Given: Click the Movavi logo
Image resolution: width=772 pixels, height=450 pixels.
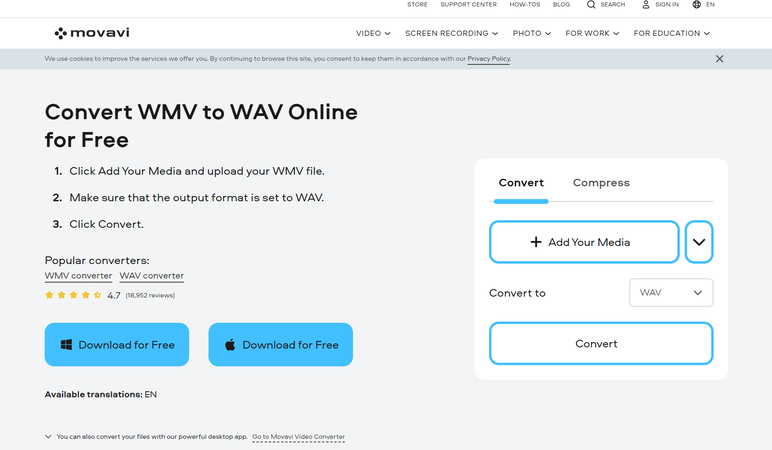Looking at the screenshot, I should (92, 33).
